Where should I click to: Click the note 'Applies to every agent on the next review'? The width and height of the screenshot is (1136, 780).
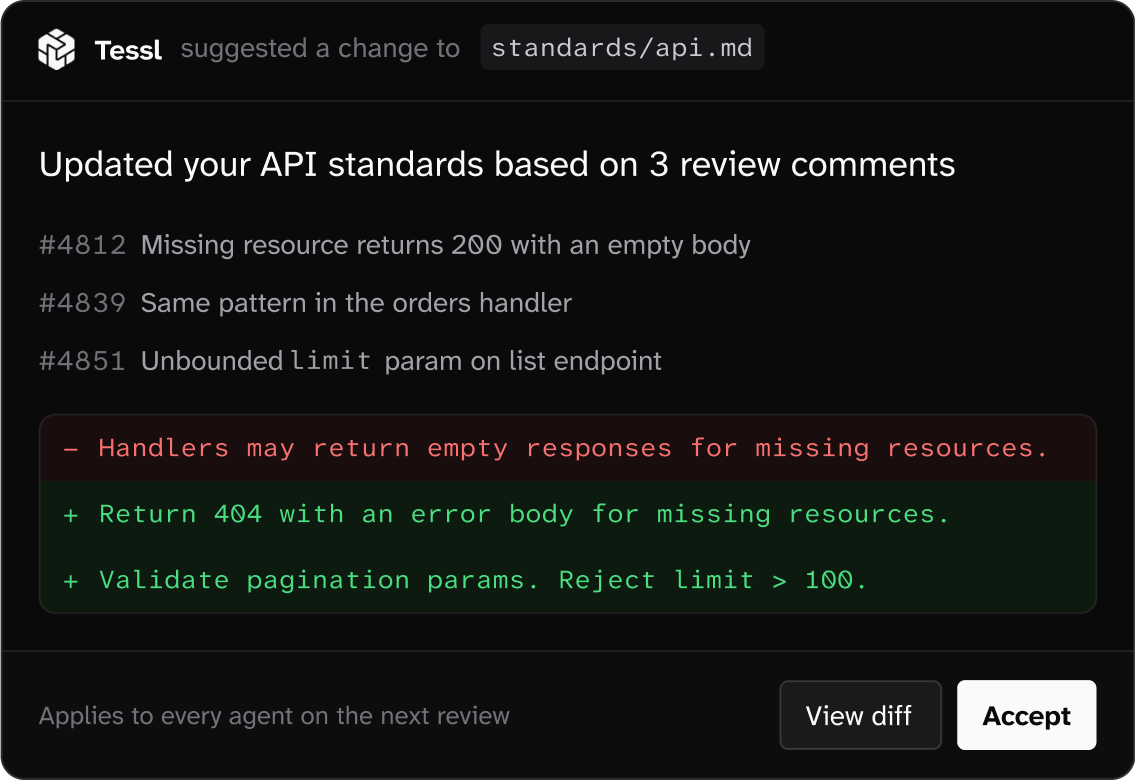tap(275, 716)
